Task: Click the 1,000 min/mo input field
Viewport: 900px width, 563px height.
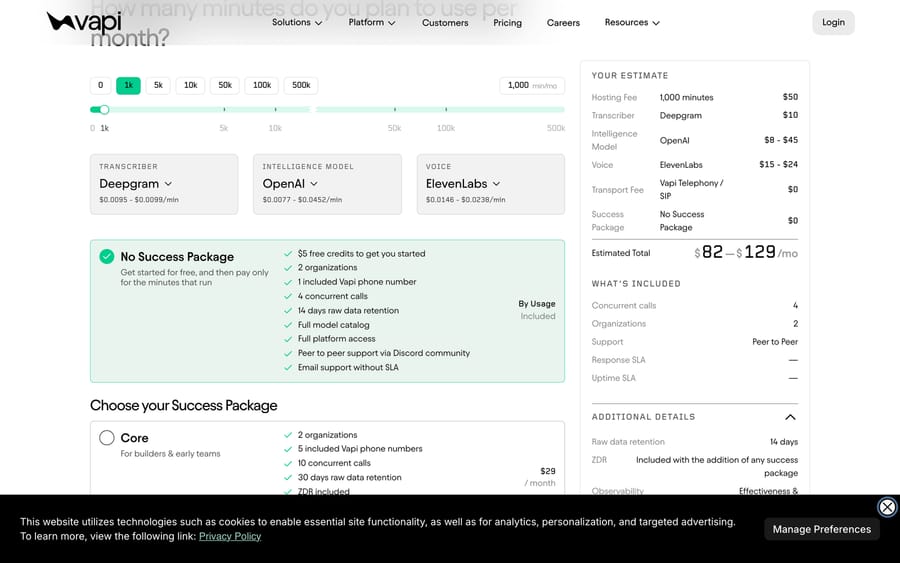Action: (x=532, y=86)
